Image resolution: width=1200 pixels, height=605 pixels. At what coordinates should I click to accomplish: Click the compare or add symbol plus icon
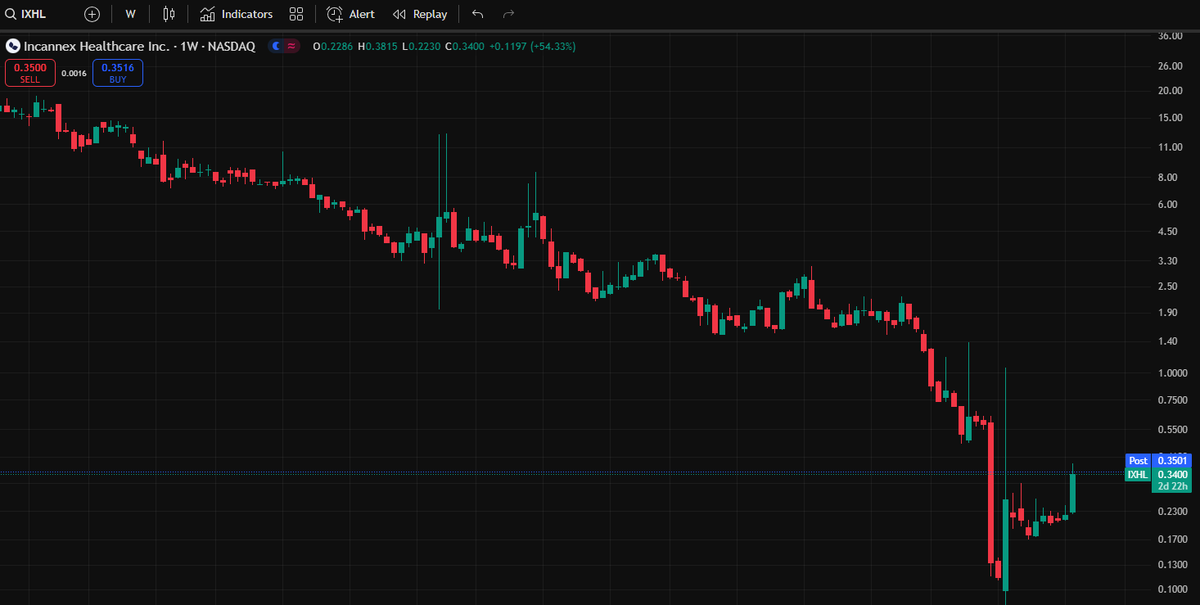(x=92, y=14)
